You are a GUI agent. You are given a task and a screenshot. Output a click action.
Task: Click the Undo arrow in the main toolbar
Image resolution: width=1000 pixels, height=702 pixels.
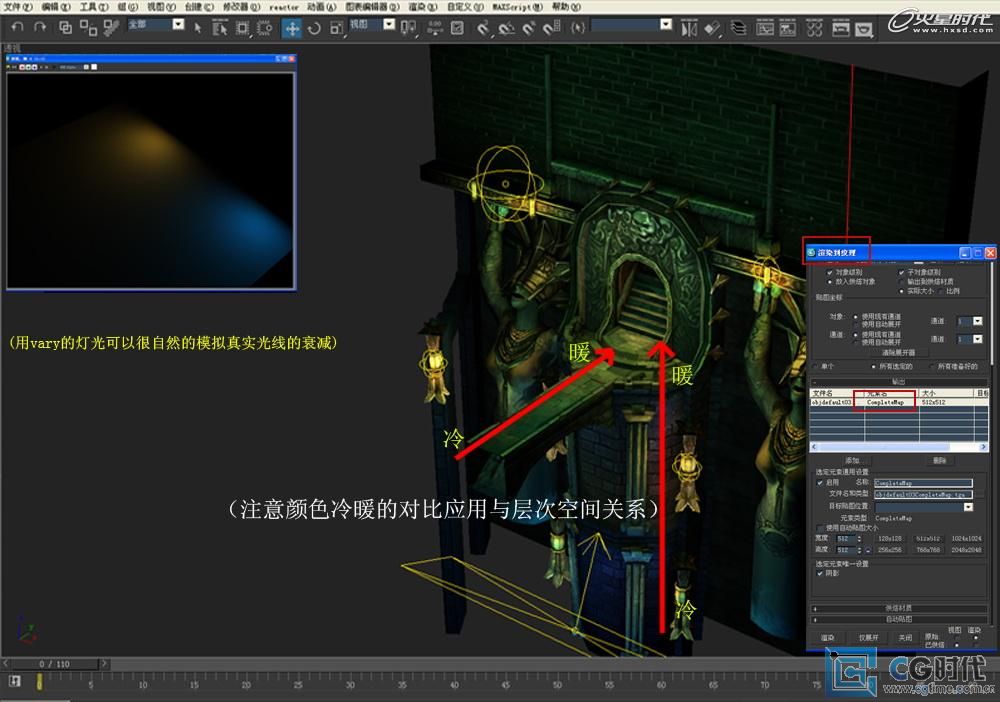(17, 27)
